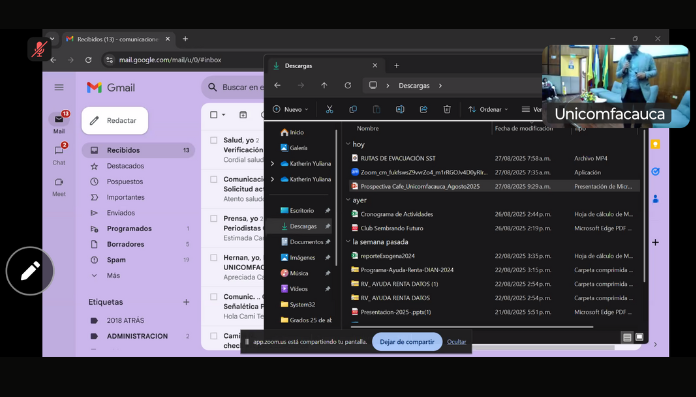Click the Cut scissors icon in Explorer
The height and width of the screenshot is (397, 696).
coord(329,109)
